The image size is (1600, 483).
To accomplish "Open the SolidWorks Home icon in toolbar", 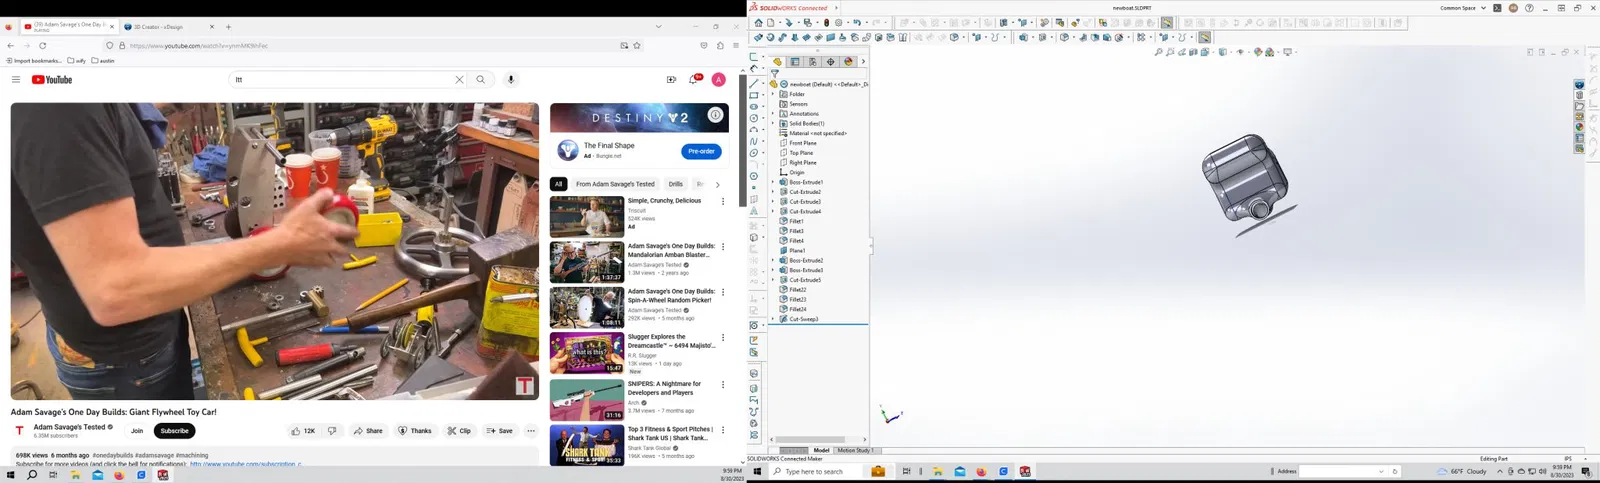I will pos(759,22).
